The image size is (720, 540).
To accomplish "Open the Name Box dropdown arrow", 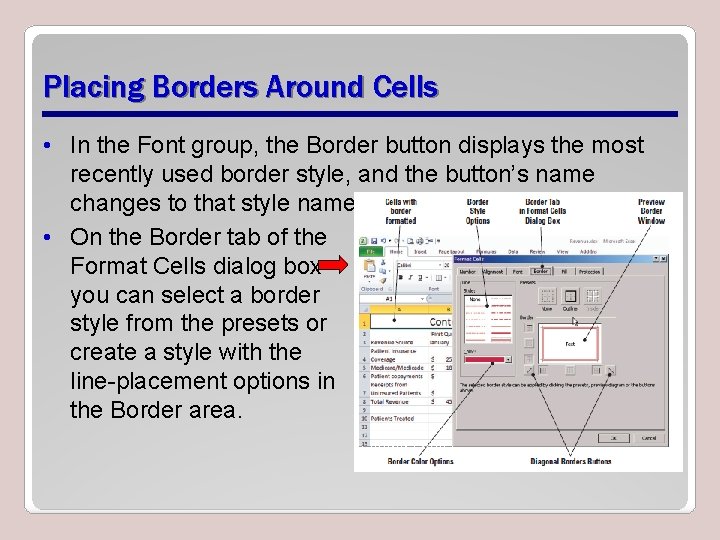I will coord(422,299).
